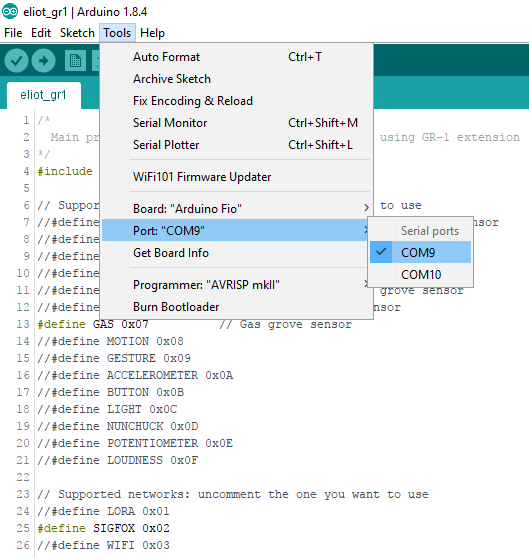Click the Arduino logo in the title bar
This screenshot has height=558, width=529.
click(10, 11)
